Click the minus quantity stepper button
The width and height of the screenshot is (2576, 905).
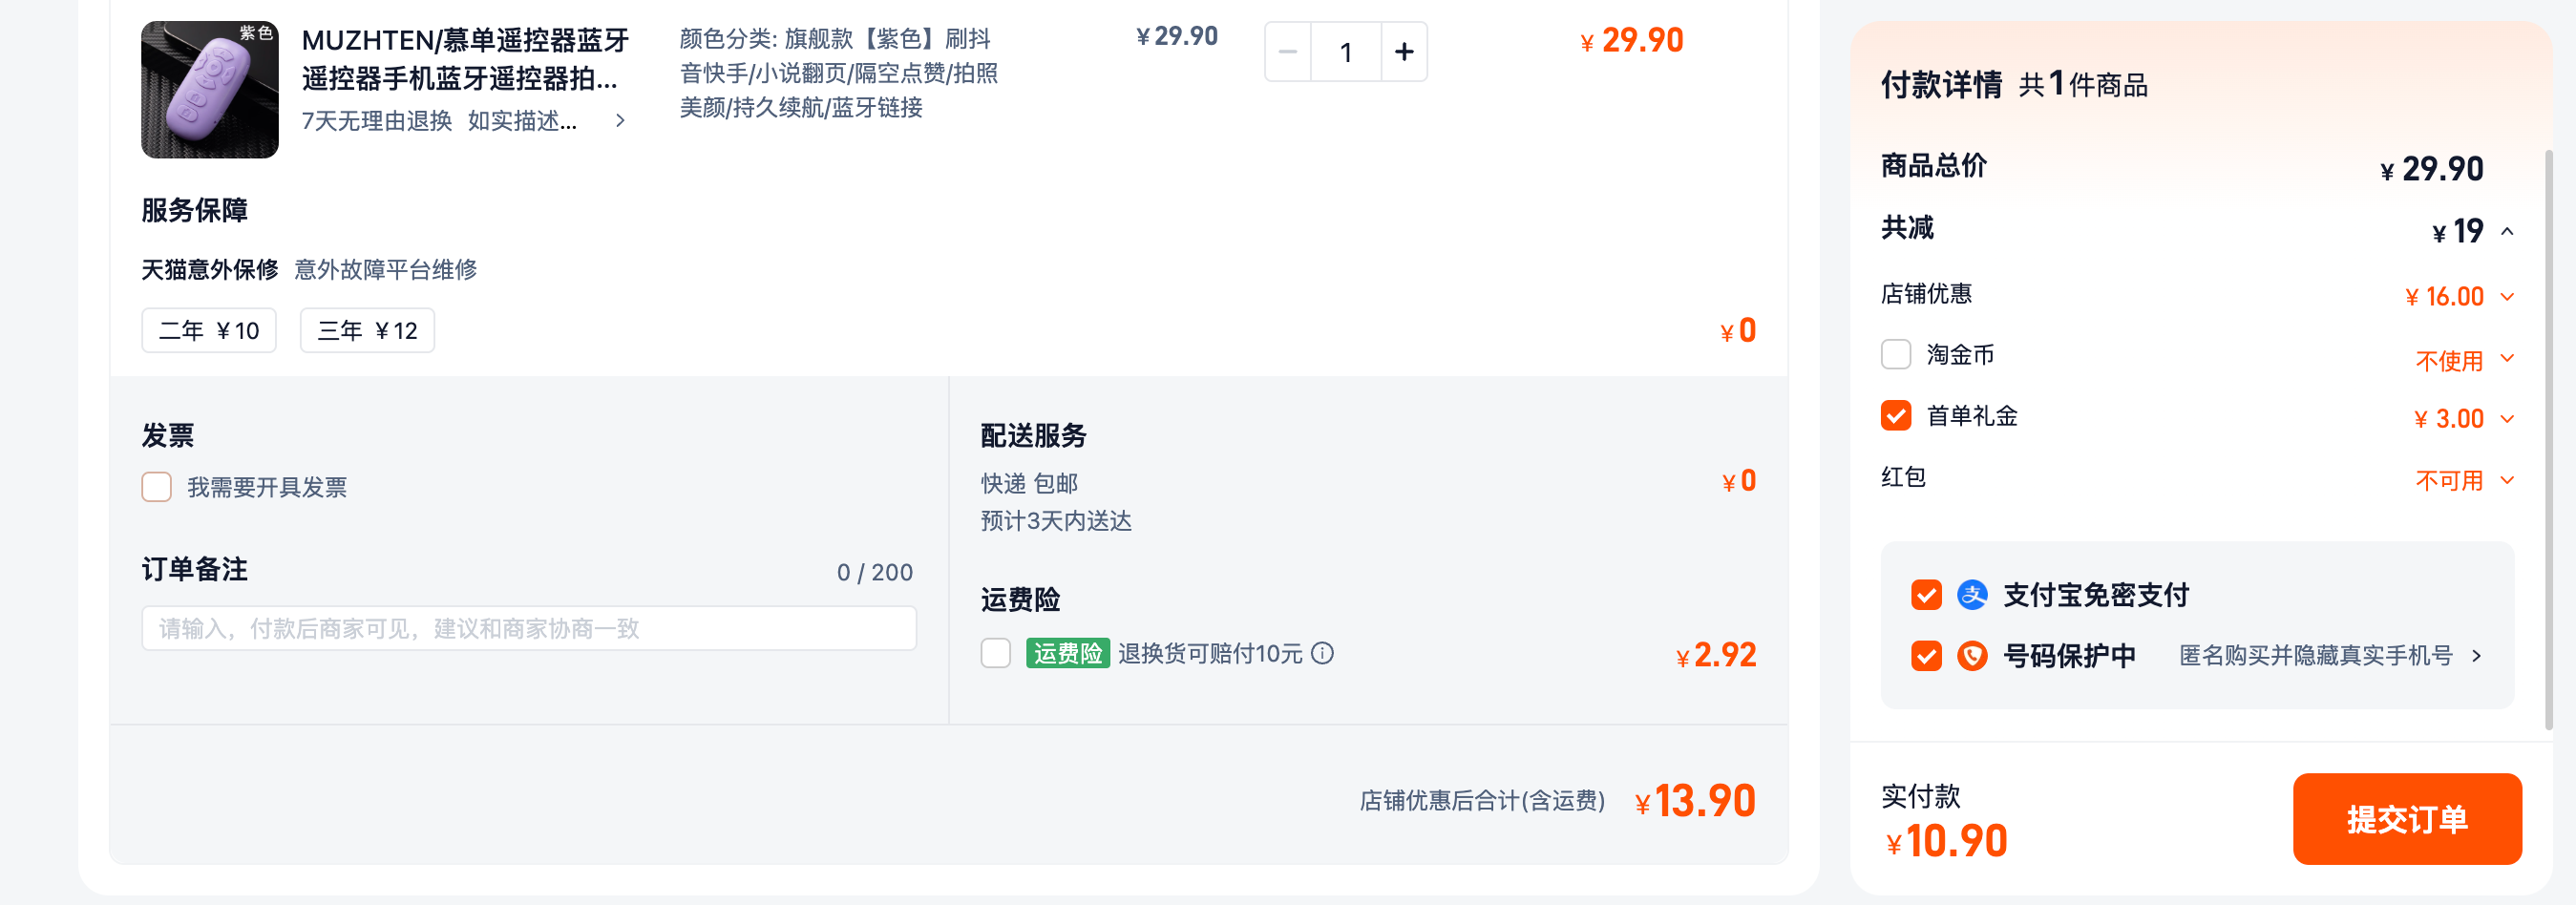point(1288,52)
